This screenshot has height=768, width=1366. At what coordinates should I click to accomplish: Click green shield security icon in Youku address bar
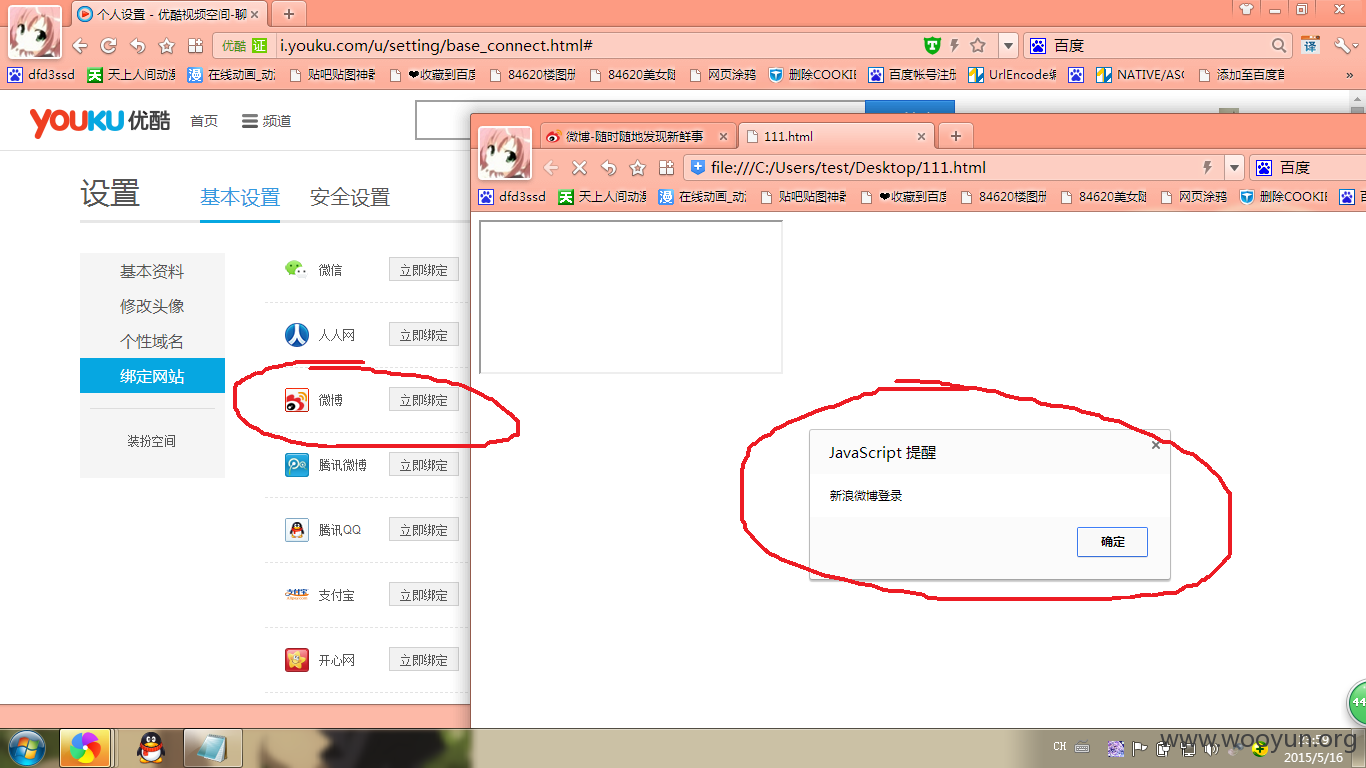pyautogui.click(x=932, y=45)
